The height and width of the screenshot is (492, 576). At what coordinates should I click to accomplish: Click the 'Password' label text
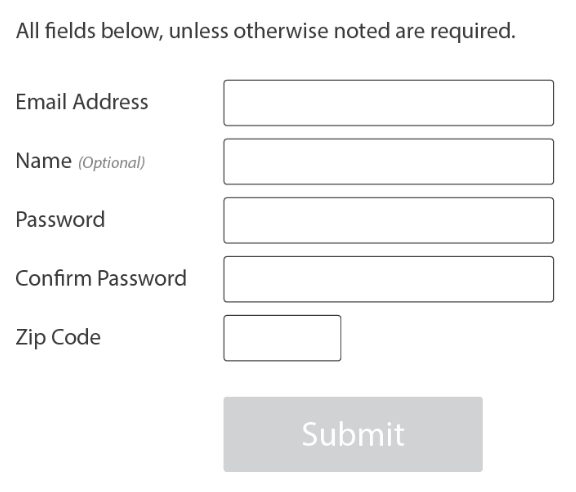click(x=60, y=220)
